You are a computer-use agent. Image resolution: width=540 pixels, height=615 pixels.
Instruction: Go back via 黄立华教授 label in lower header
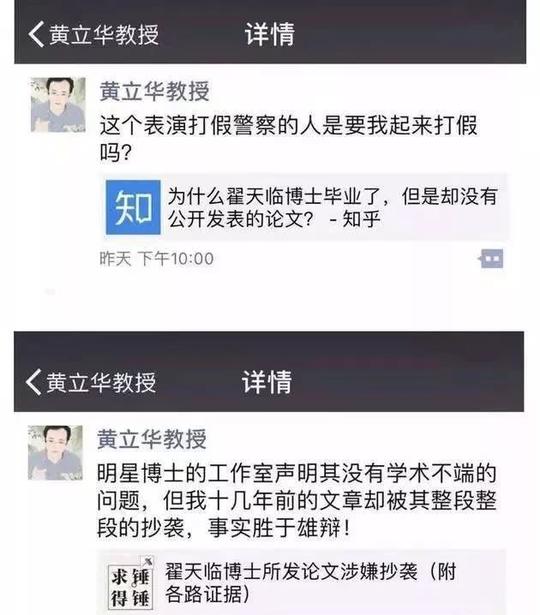click(x=101, y=382)
